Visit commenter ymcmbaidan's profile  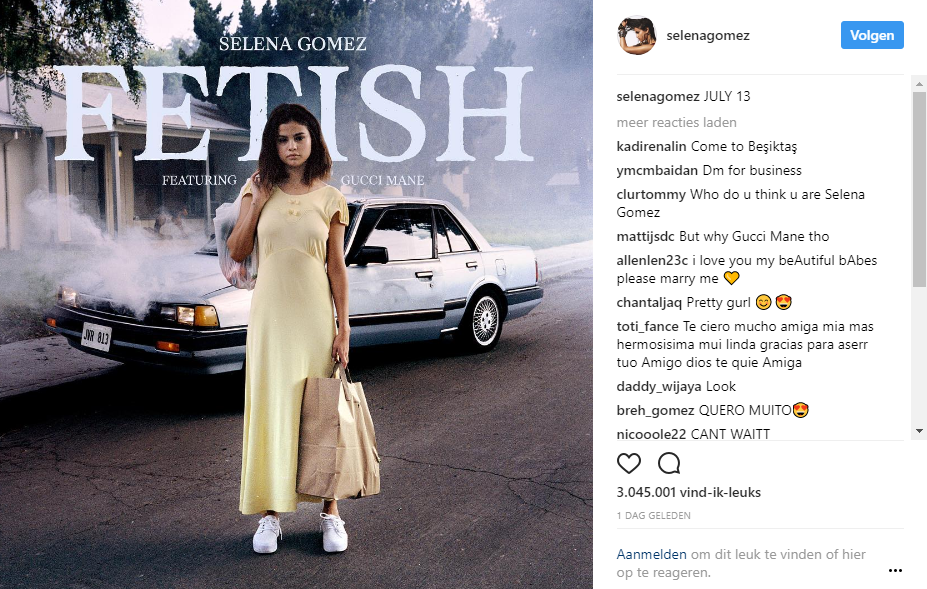655,170
